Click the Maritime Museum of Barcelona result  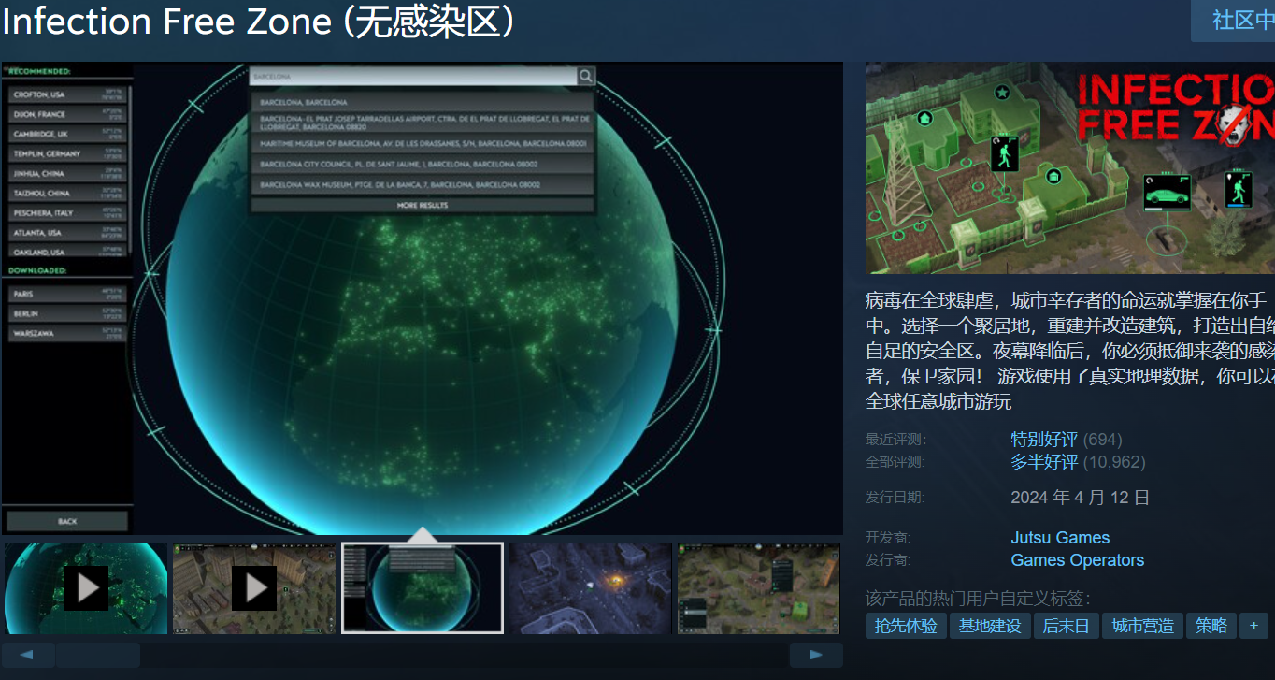point(422,144)
